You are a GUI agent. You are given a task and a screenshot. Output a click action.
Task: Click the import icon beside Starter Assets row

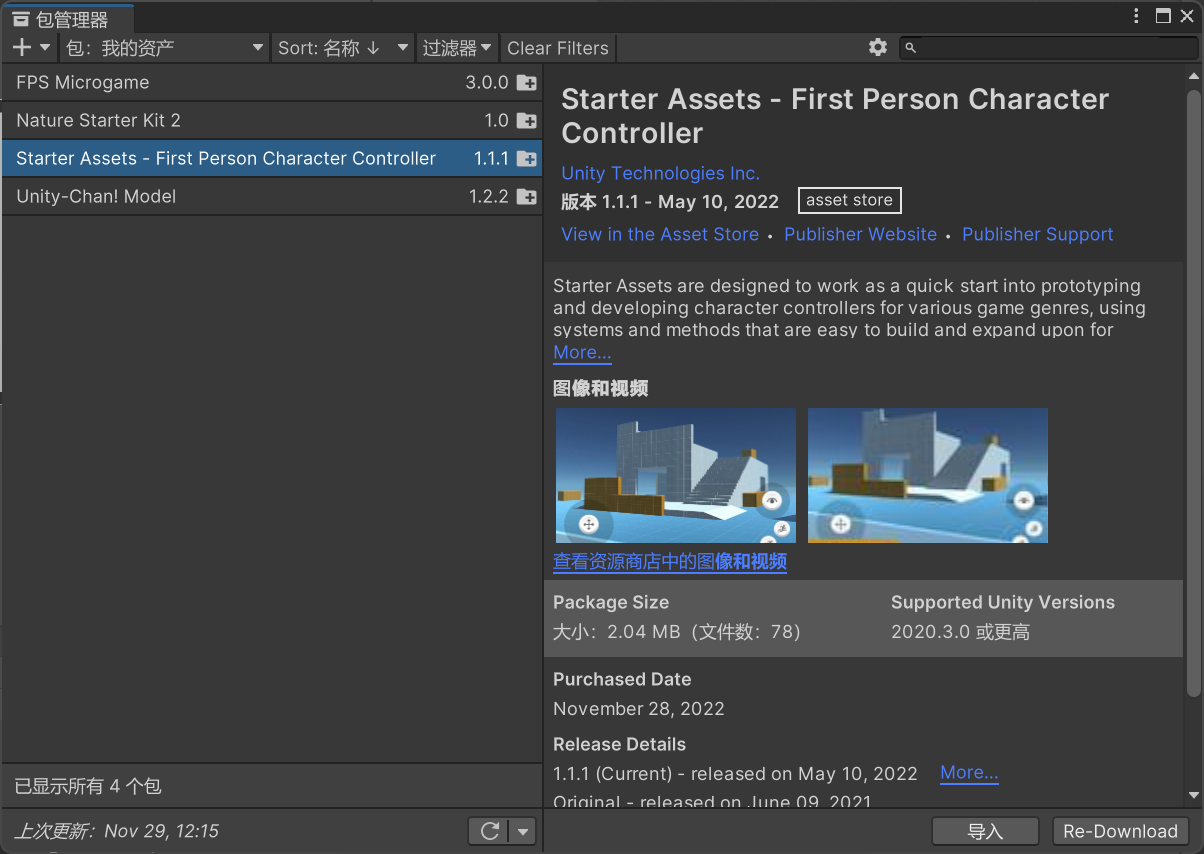tap(526, 159)
